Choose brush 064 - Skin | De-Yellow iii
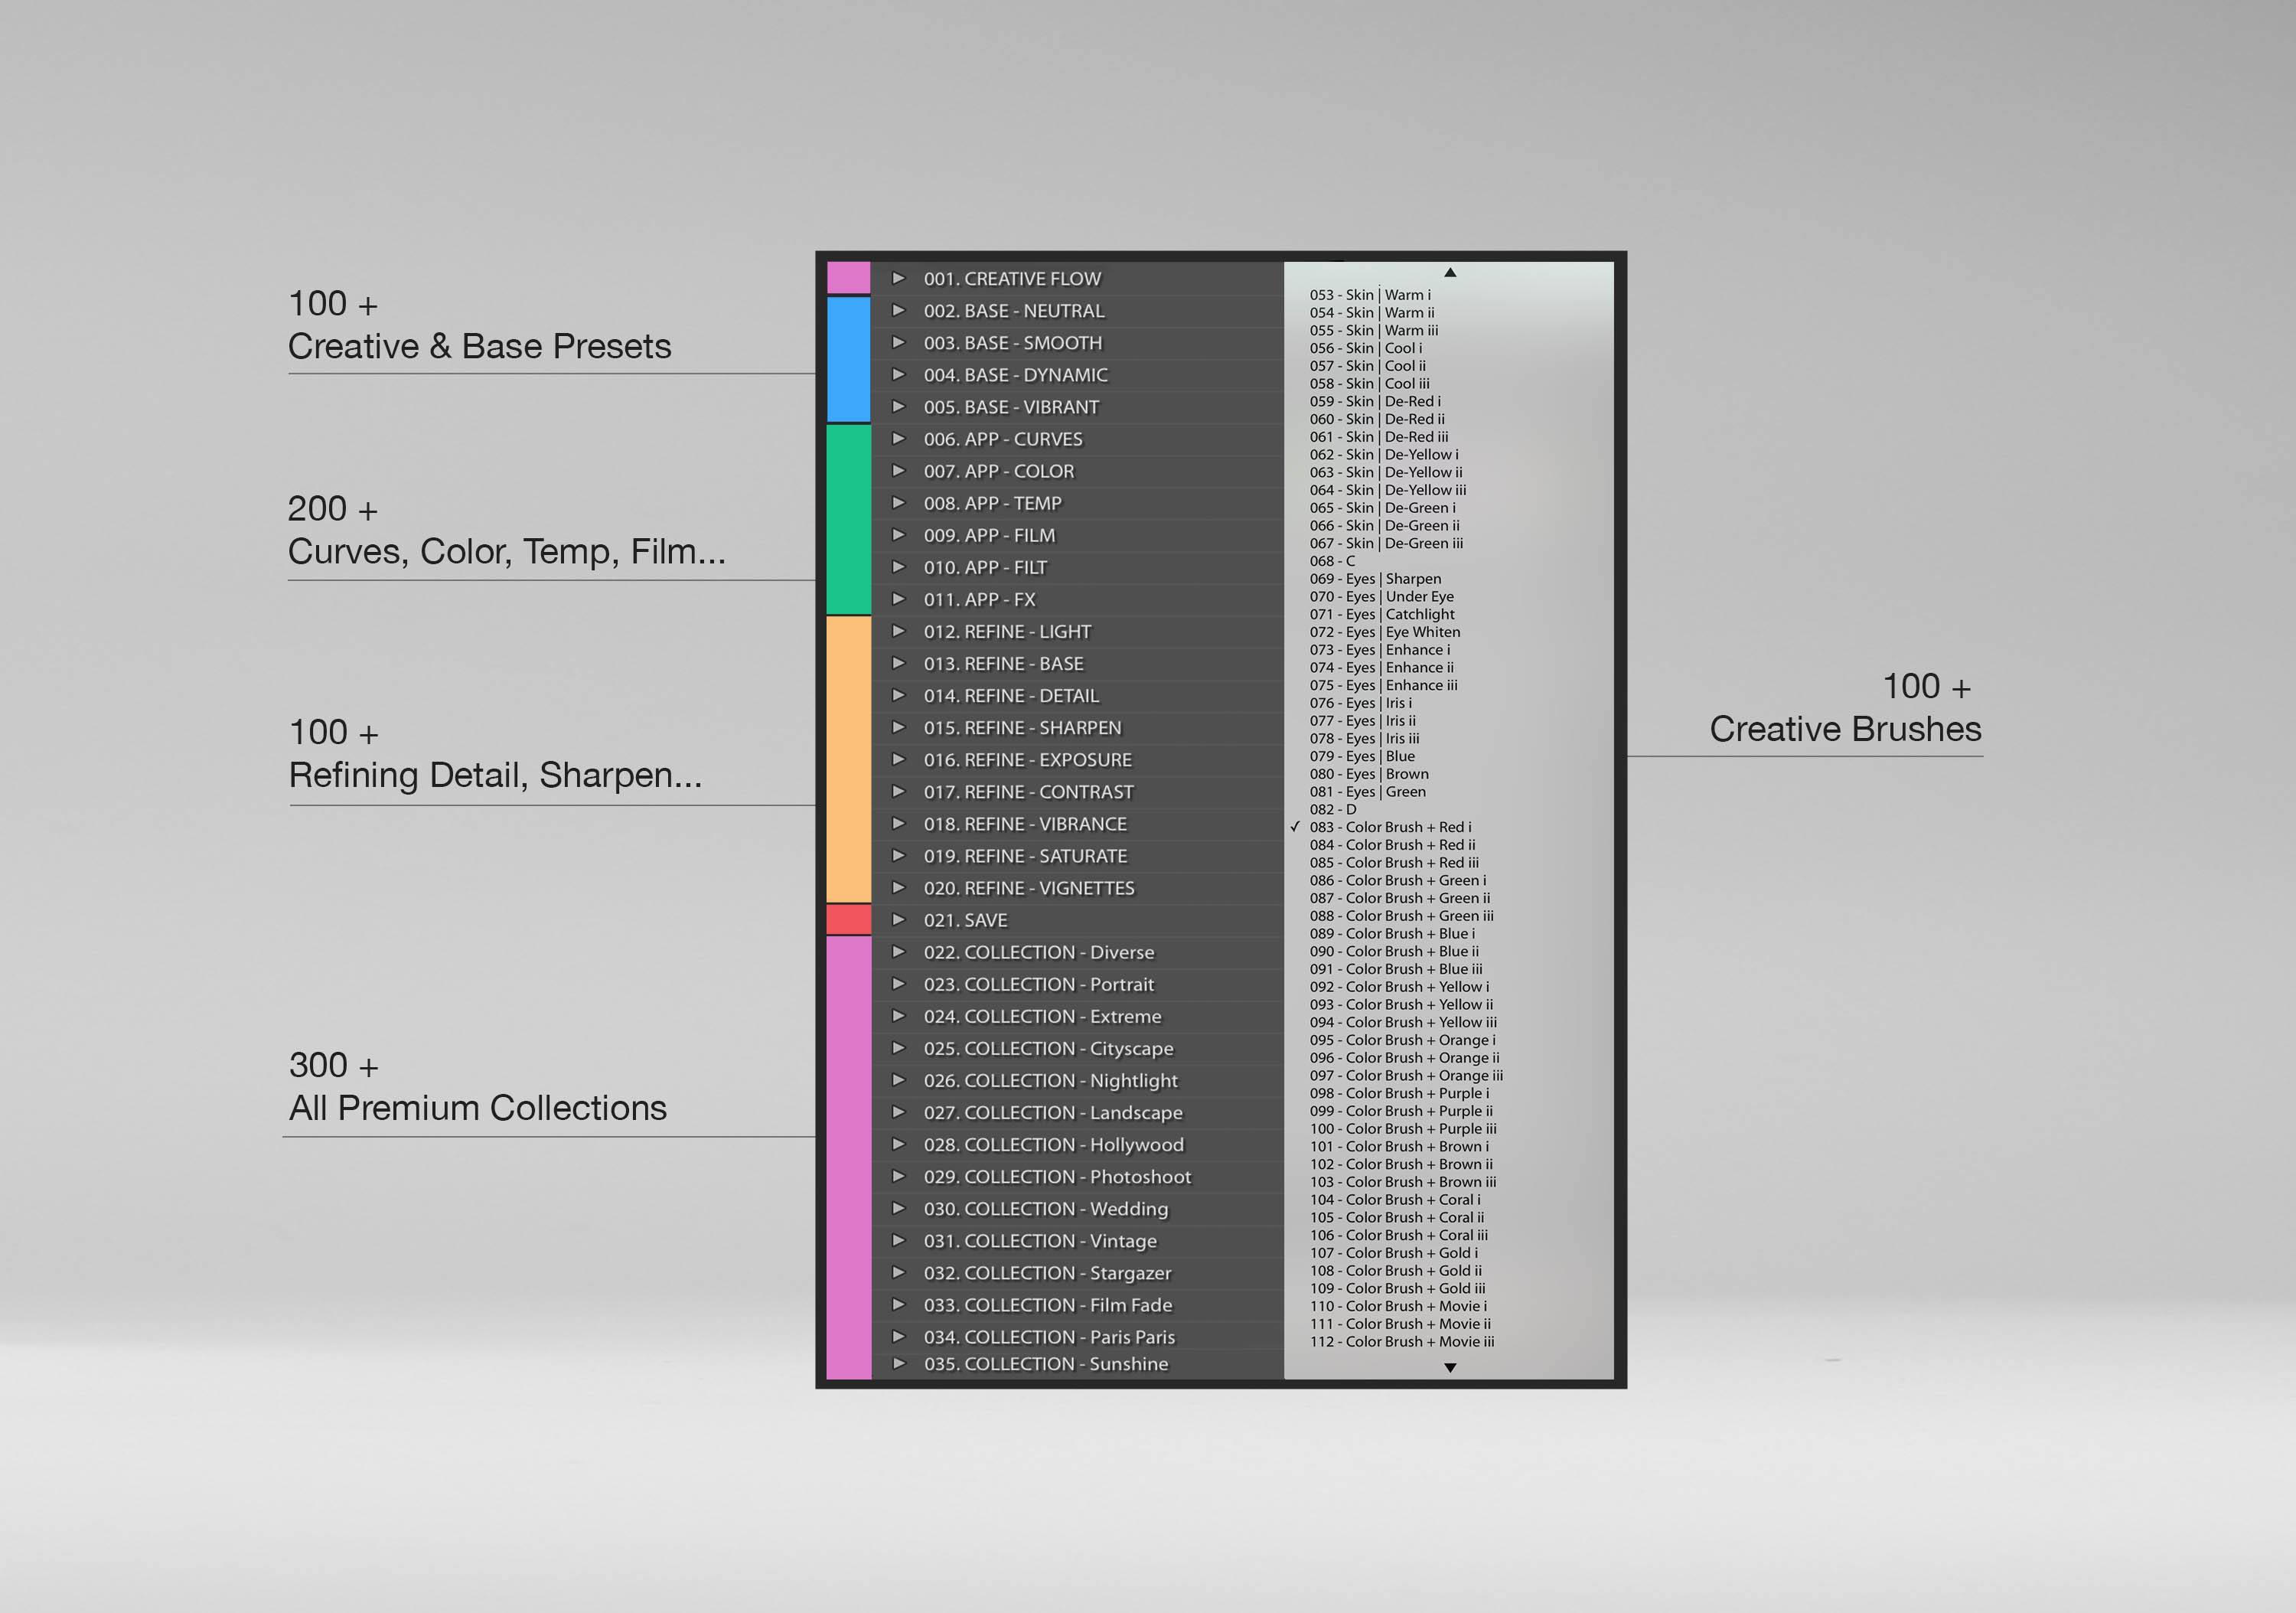Screen dimensions: 2296x1613 (1388, 490)
